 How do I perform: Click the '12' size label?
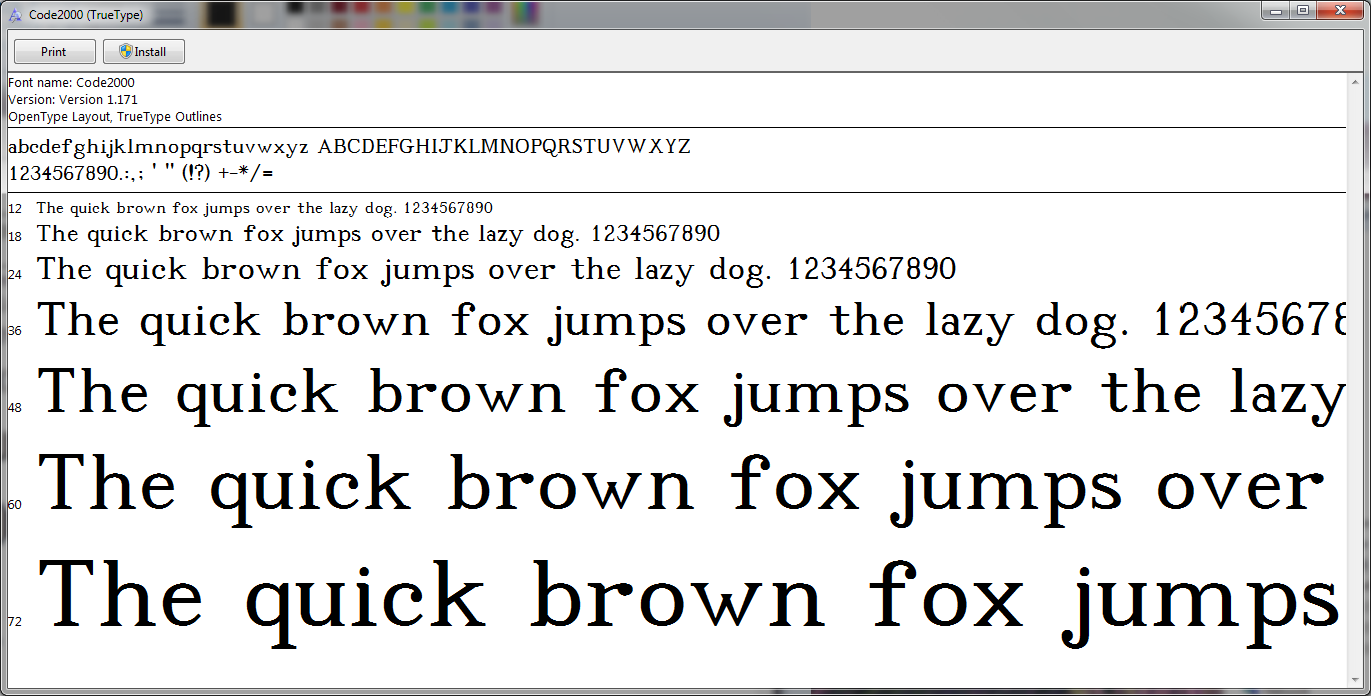coord(15,210)
